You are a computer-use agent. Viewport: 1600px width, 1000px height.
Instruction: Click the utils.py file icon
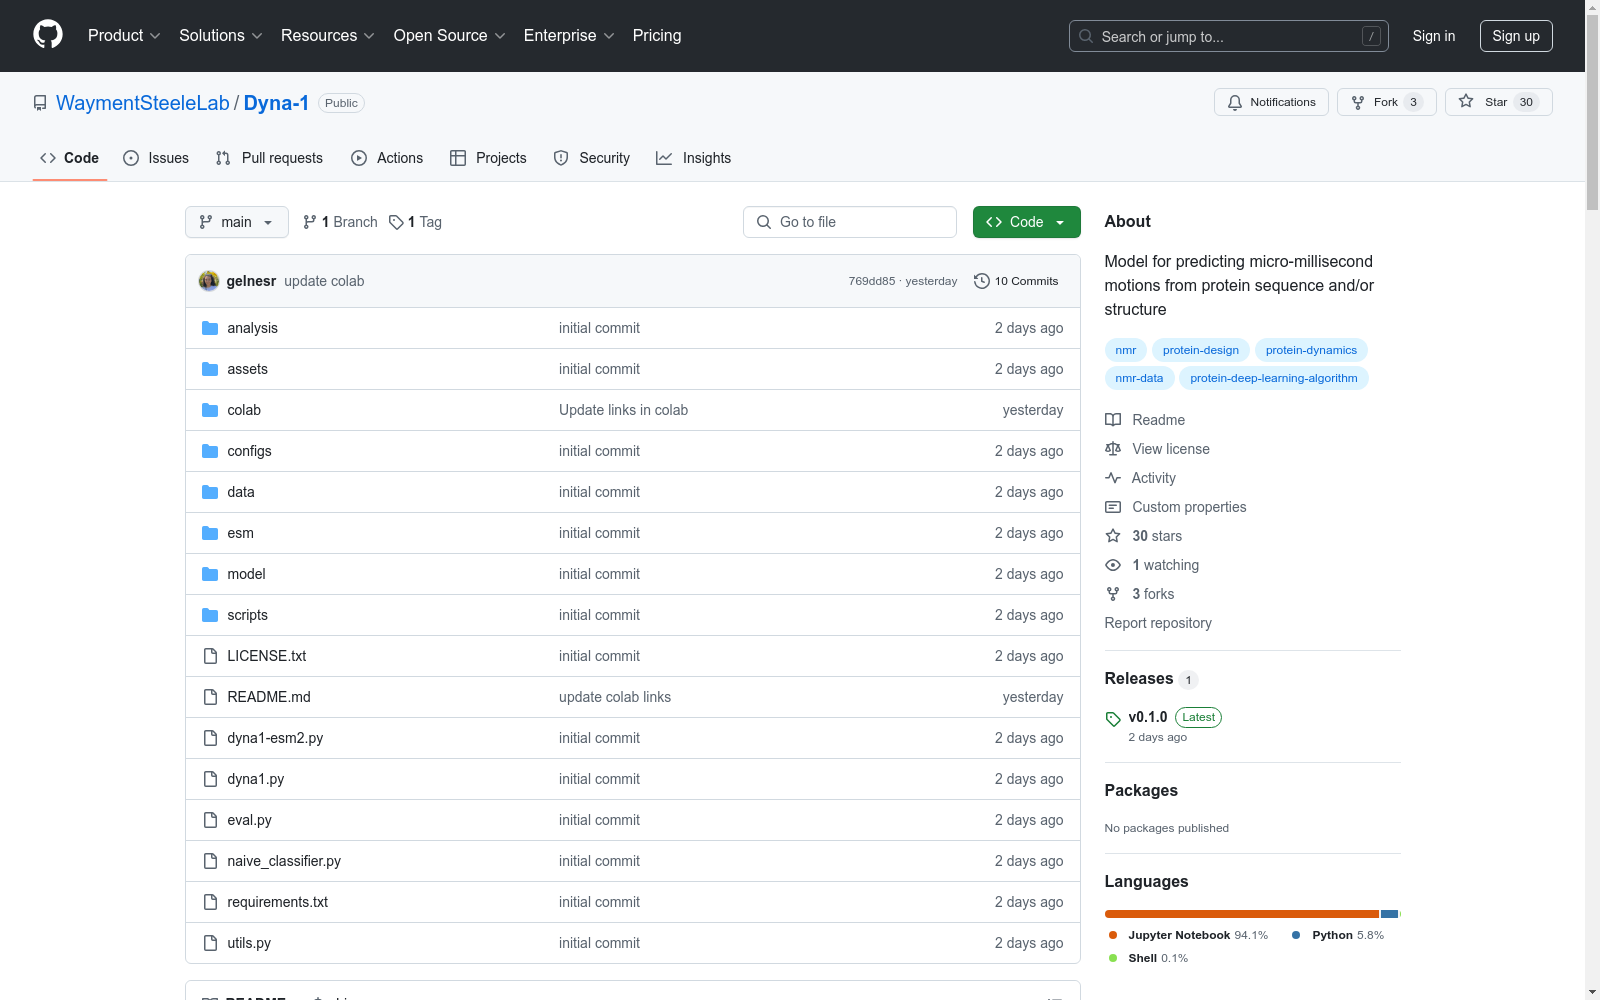[x=210, y=943]
